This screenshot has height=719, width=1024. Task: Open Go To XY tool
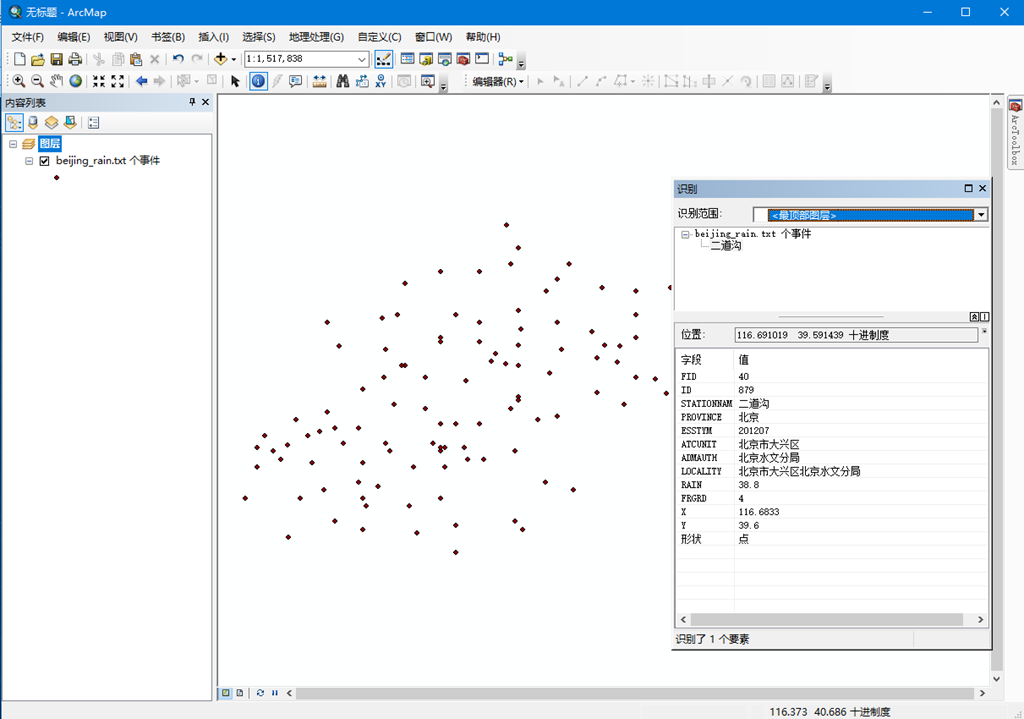[x=381, y=81]
